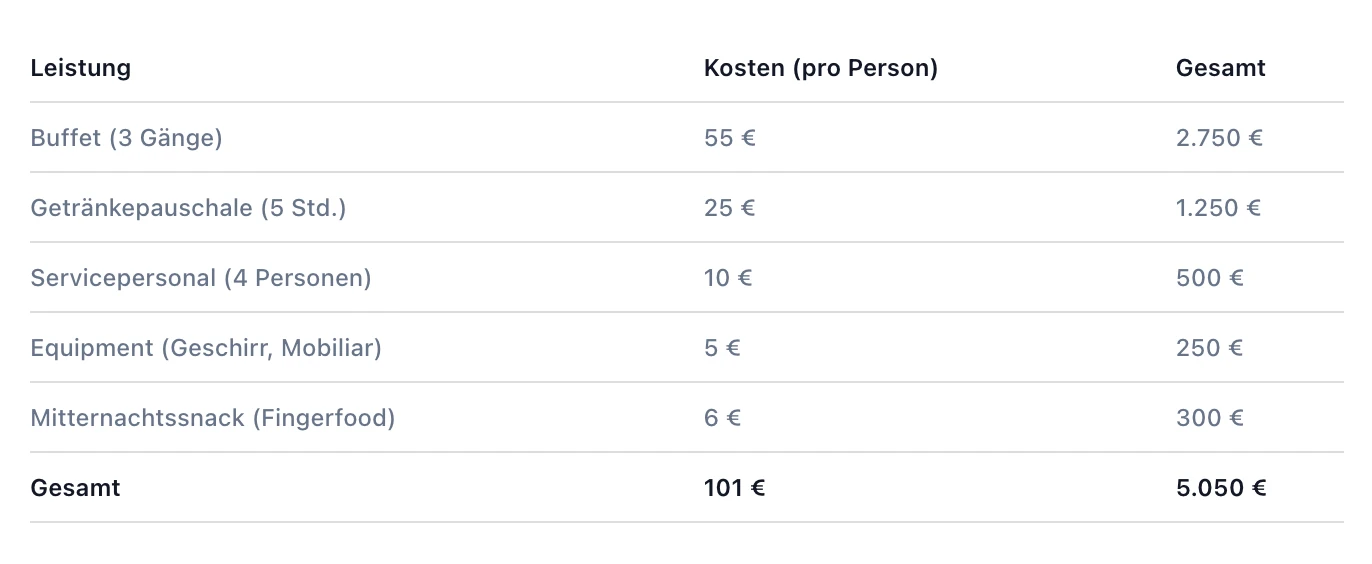Click the 25 € drinks cost cell
Image resolution: width=1372 pixels, height=564 pixels.
pyautogui.click(x=729, y=208)
